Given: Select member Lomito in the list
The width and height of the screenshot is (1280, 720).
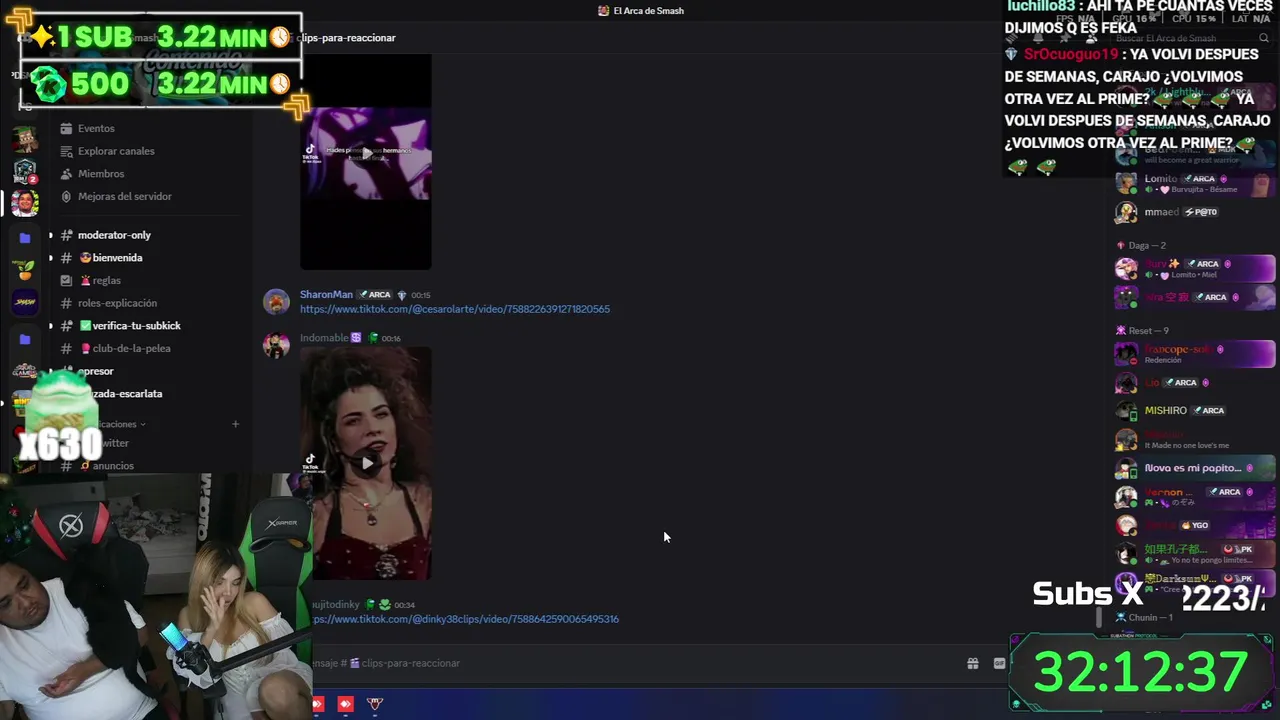Looking at the screenshot, I should point(1195,184).
